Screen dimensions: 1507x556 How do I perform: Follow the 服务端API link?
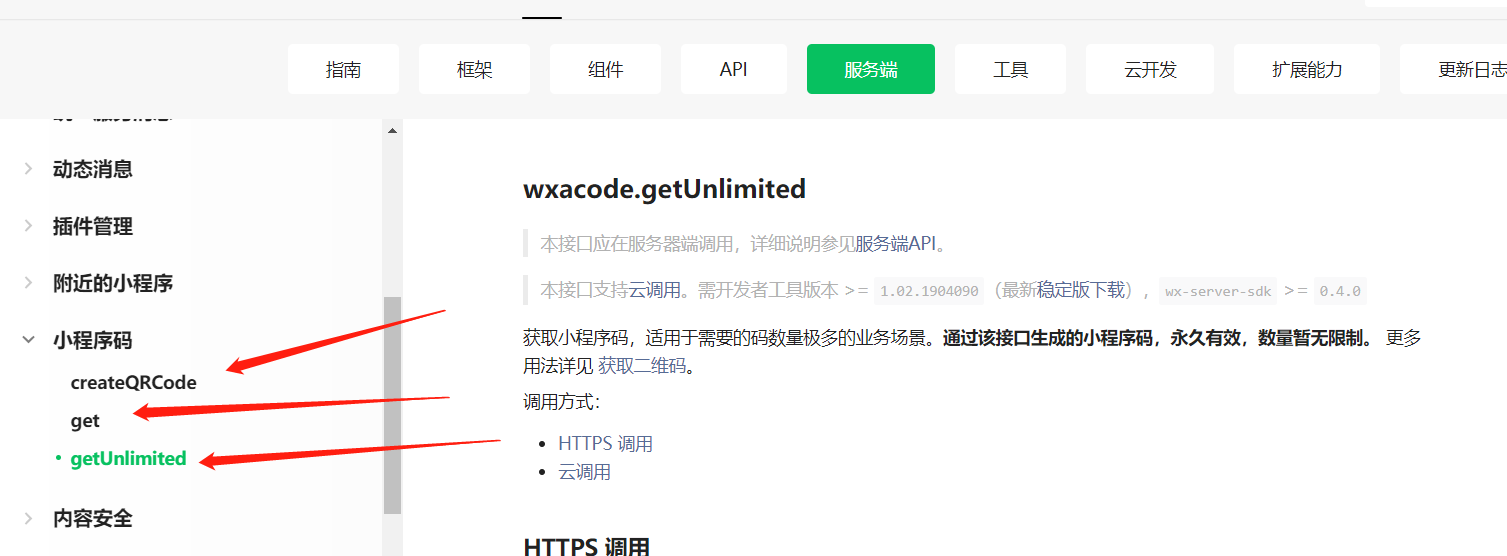[x=895, y=243]
